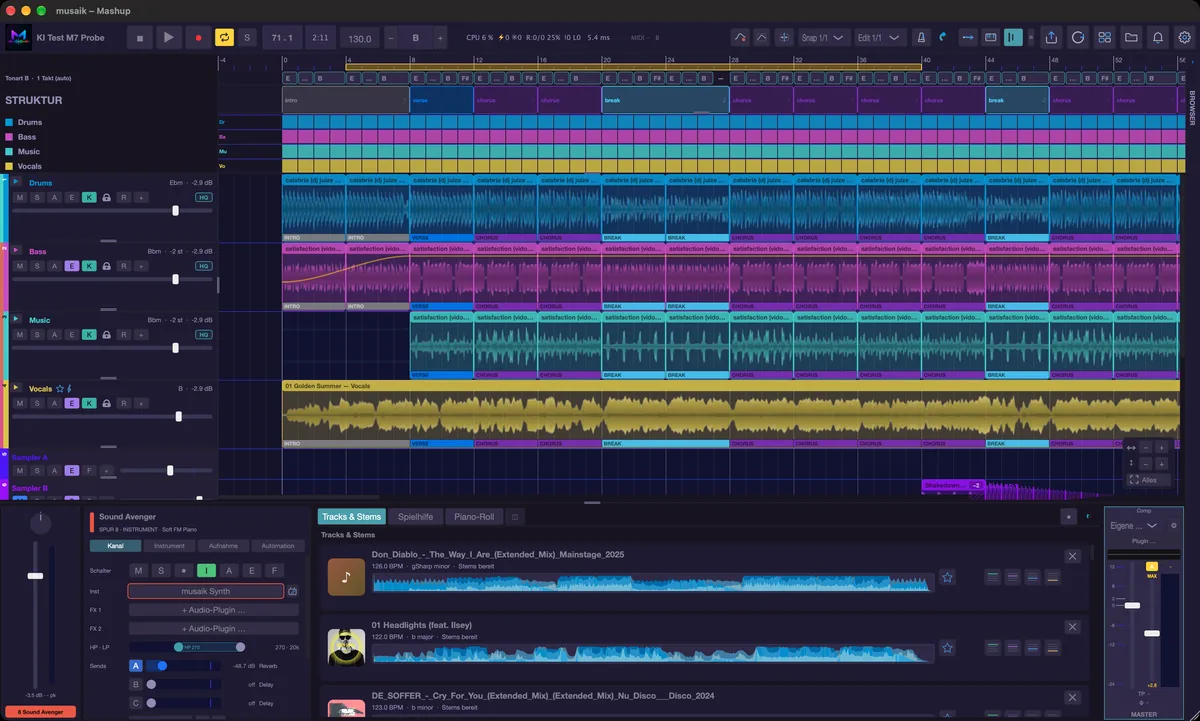Open the share/export icon in toolbar

click(1051, 38)
